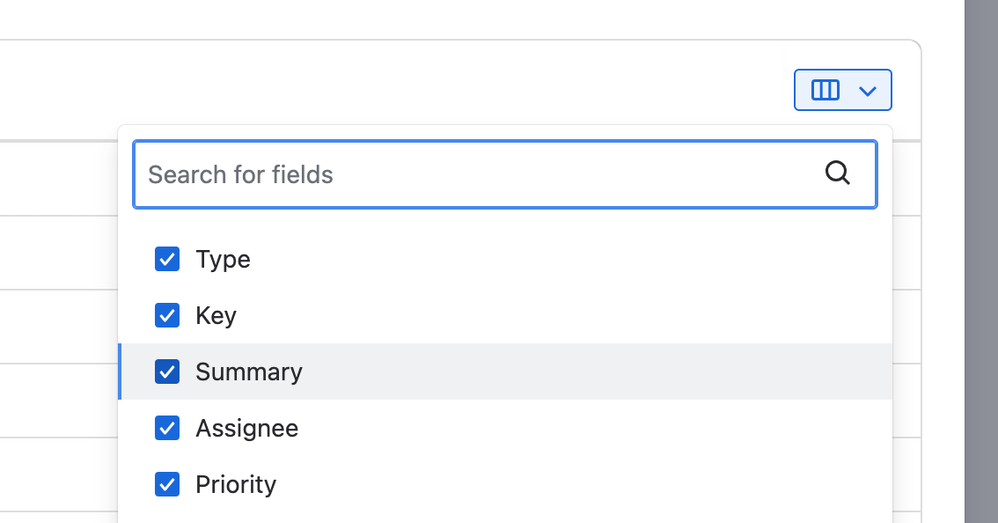Select the Priority label text
The width and height of the screenshot is (998, 523).
click(x=236, y=485)
